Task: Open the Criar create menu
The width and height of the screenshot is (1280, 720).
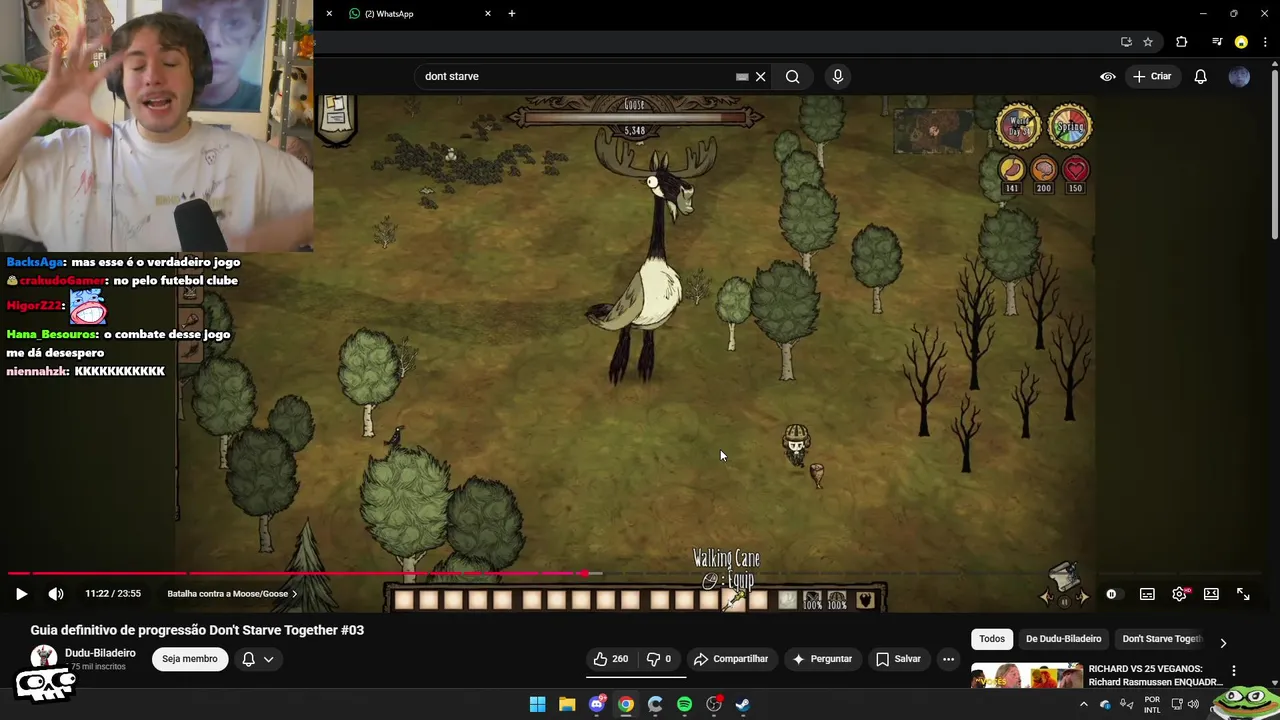Action: point(1152,76)
